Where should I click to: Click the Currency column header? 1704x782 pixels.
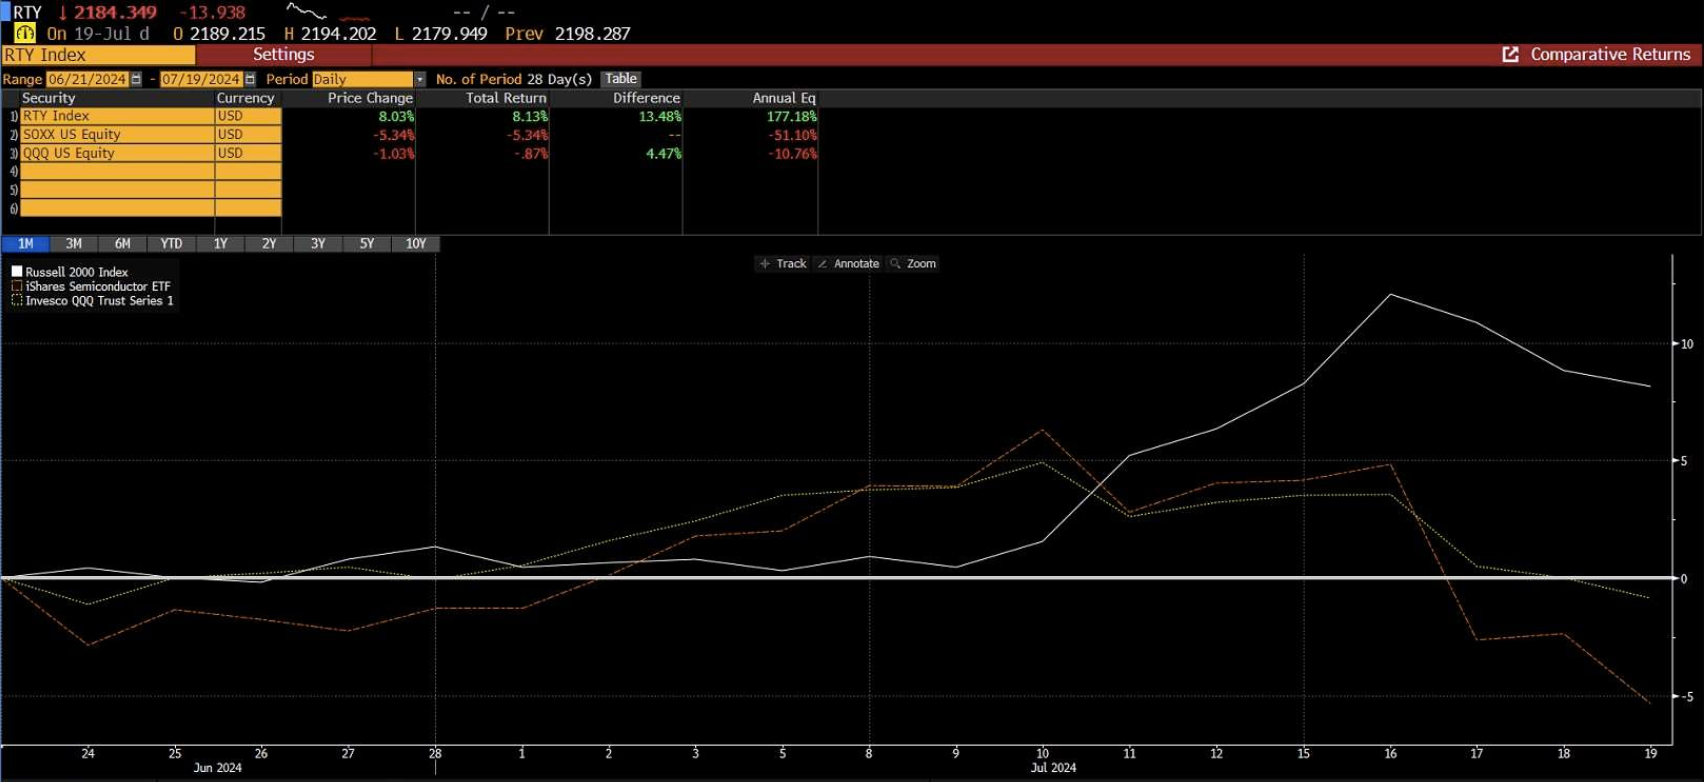pyautogui.click(x=245, y=98)
